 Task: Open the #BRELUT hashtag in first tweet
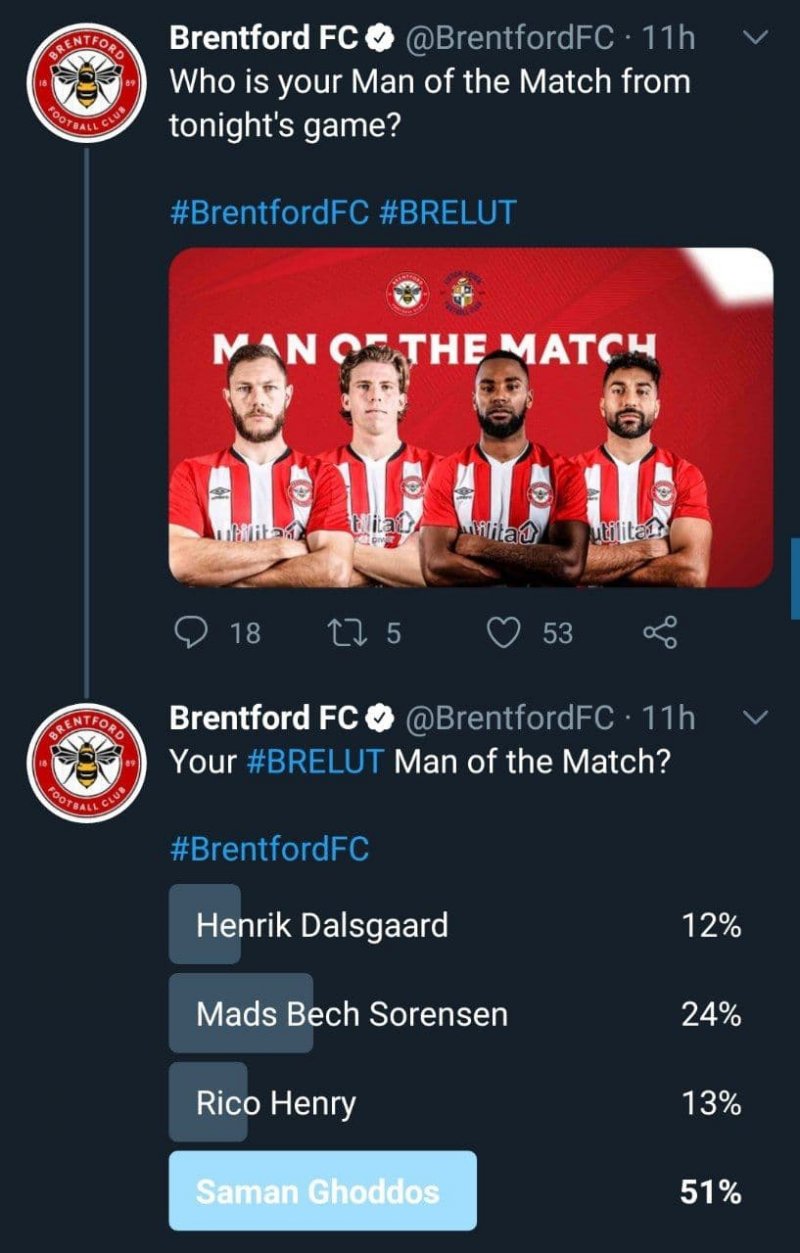(x=449, y=212)
